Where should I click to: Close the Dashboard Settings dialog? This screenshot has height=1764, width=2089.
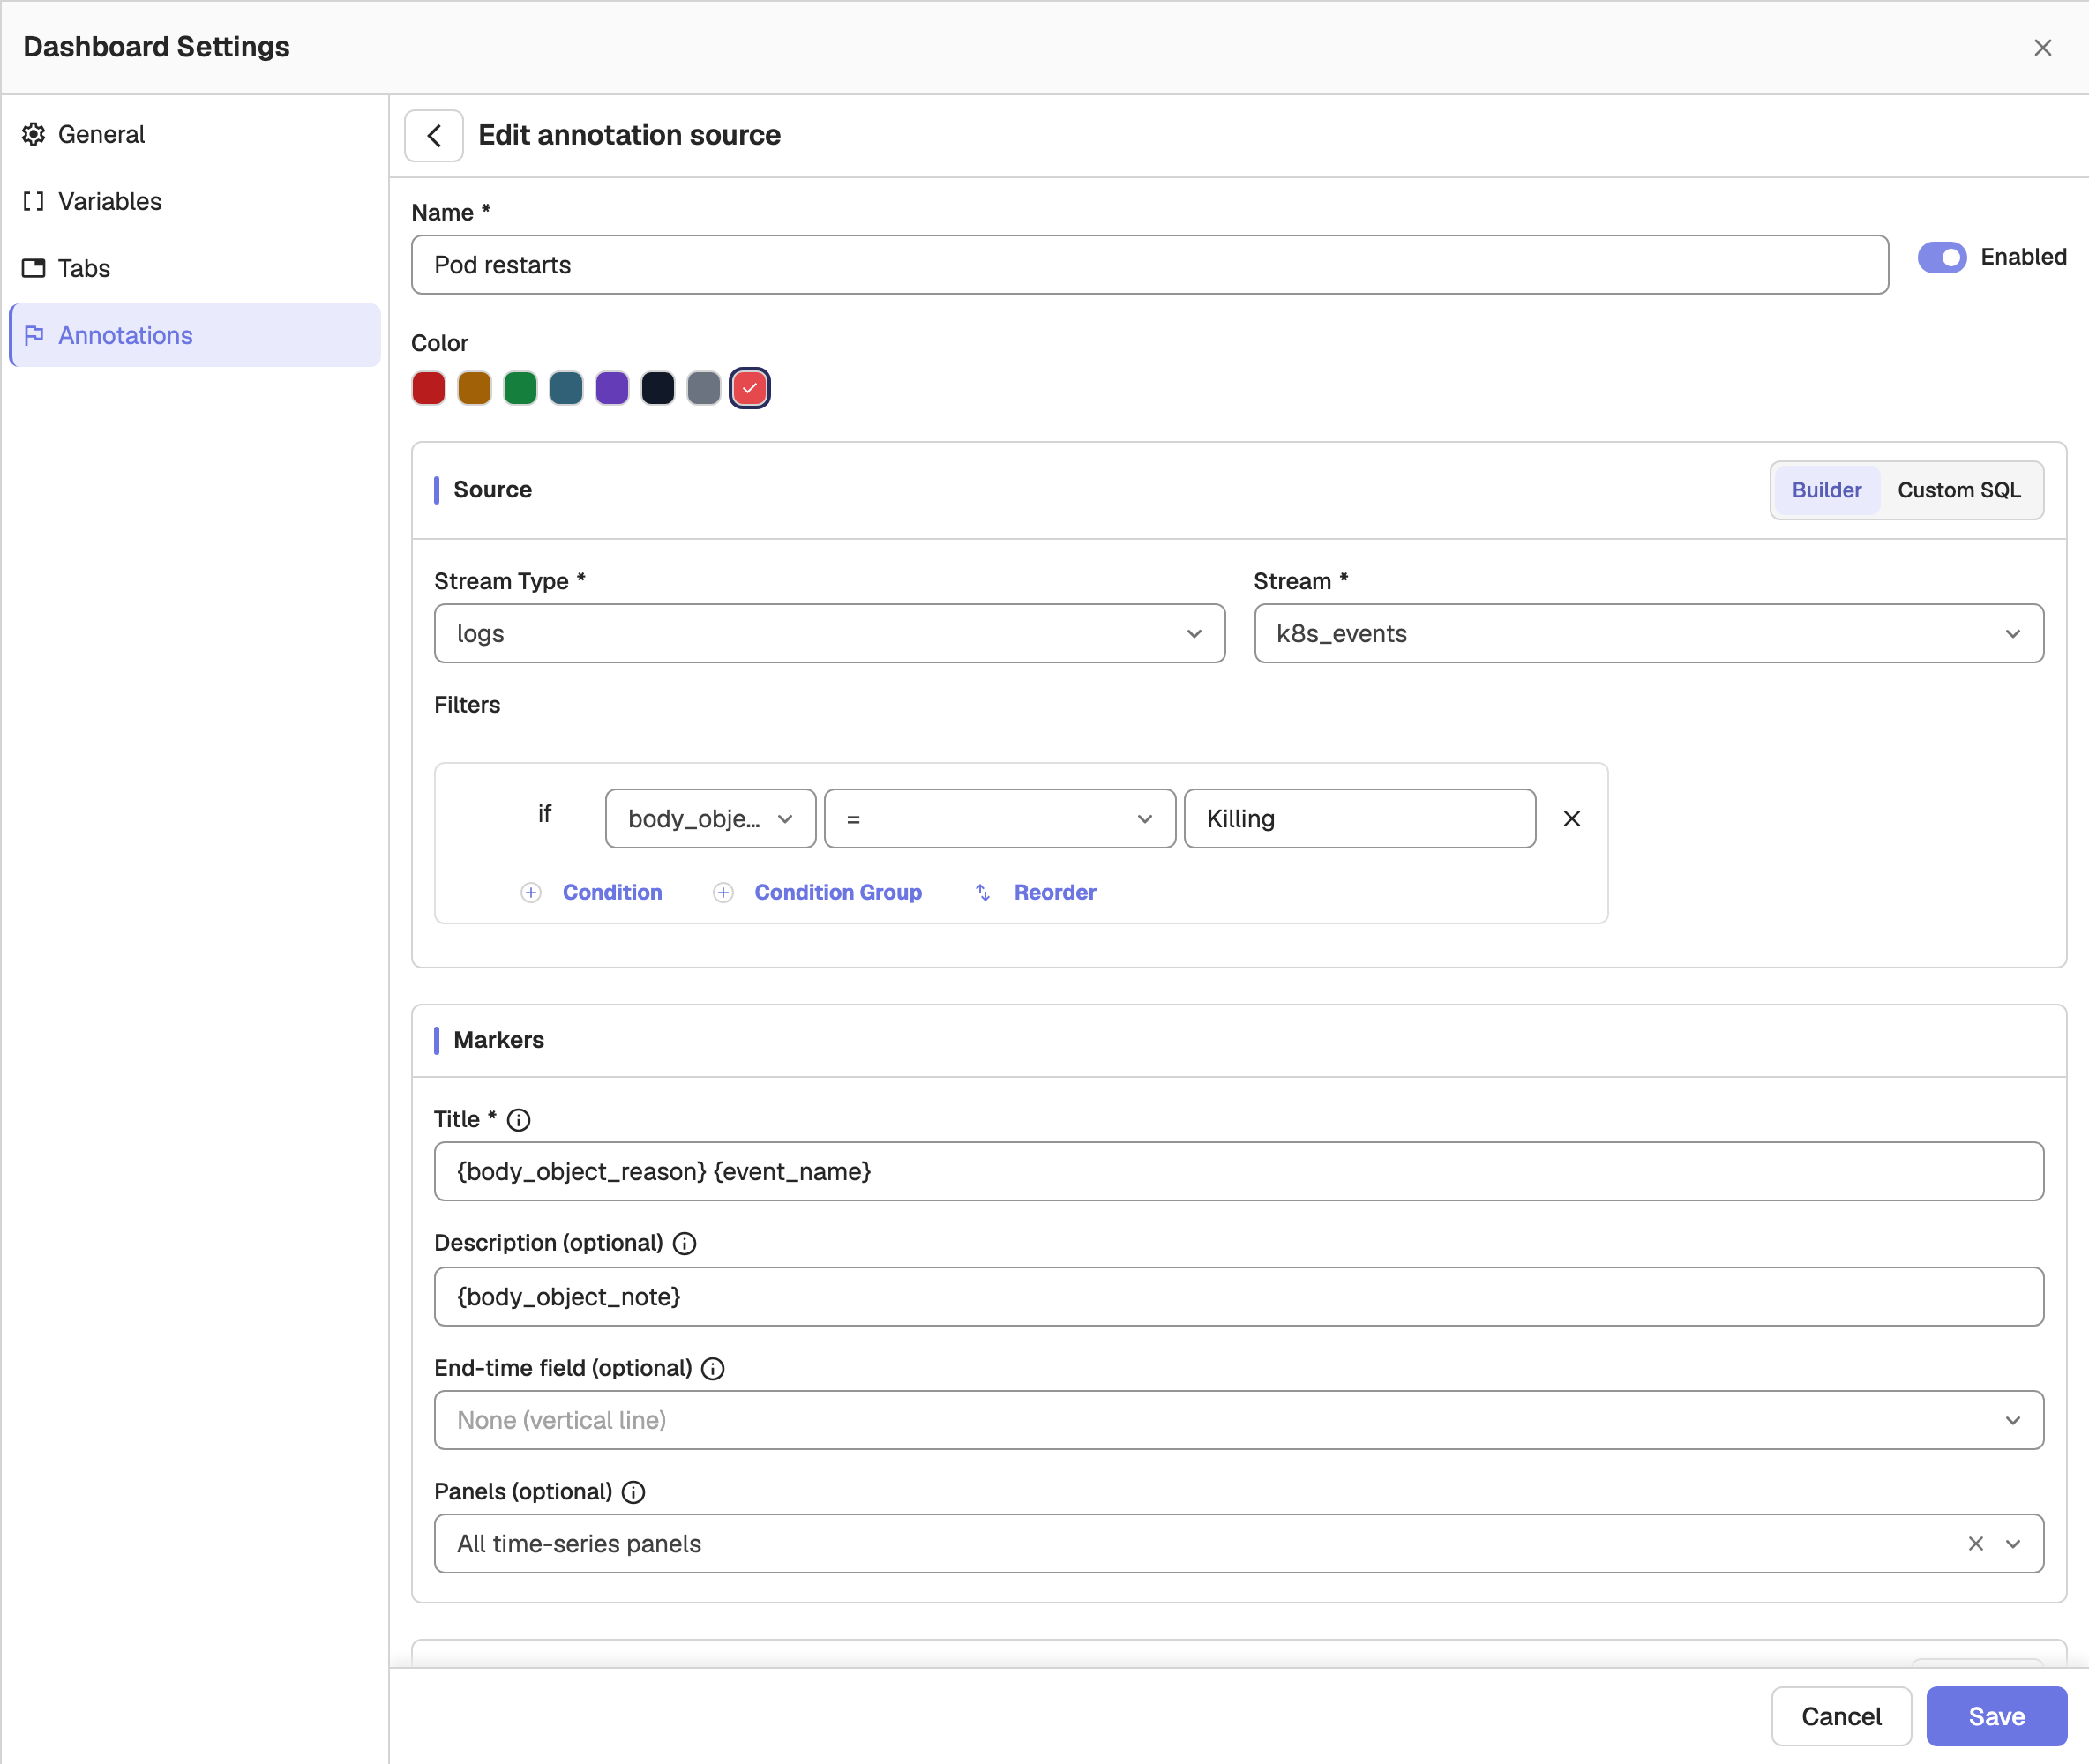pos(2042,47)
